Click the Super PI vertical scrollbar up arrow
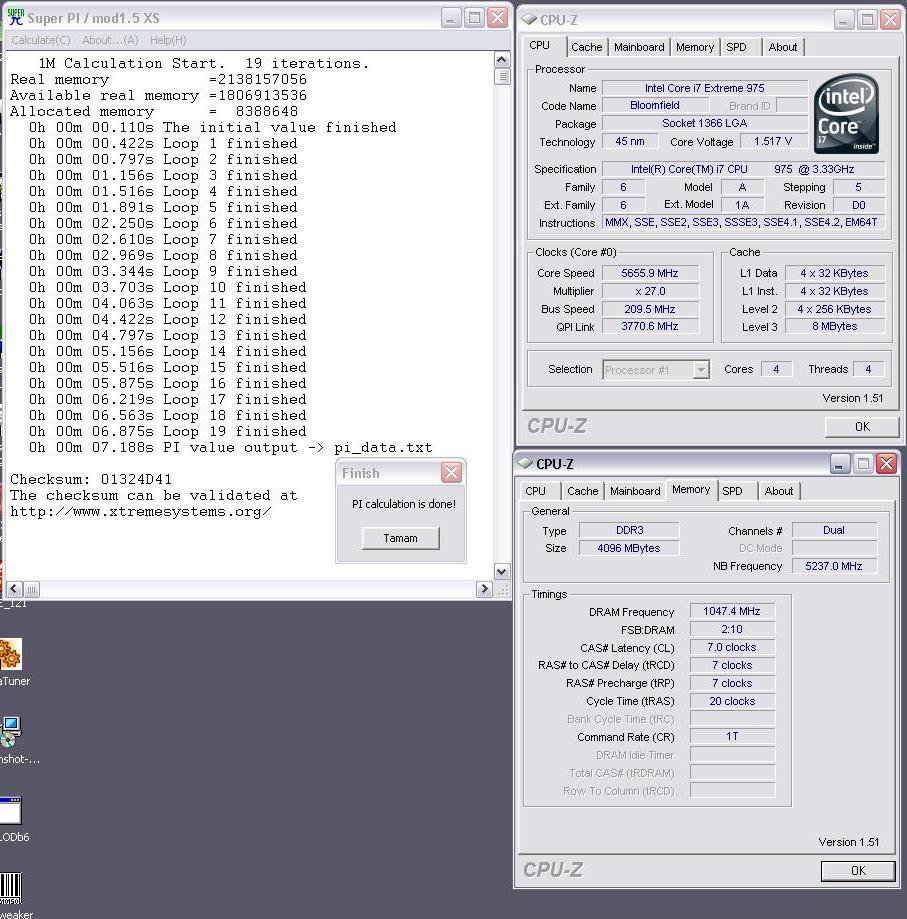This screenshot has height=919, width=907. click(x=502, y=59)
